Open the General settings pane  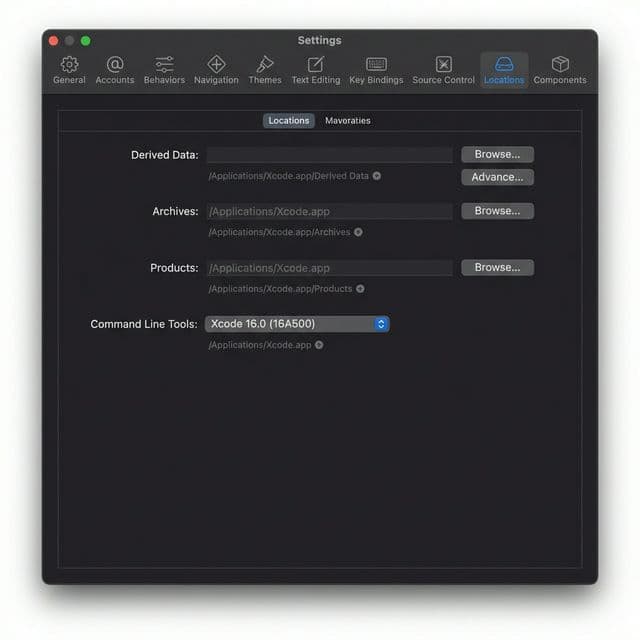(x=69, y=70)
